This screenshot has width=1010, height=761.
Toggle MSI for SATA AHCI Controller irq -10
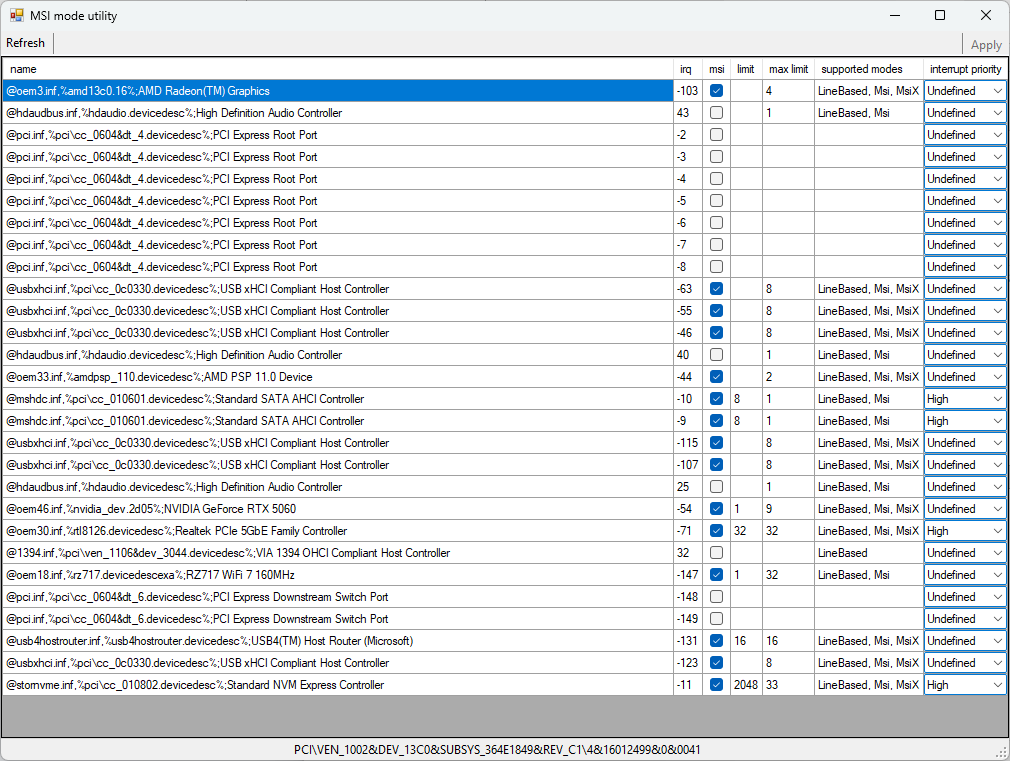[716, 399]
